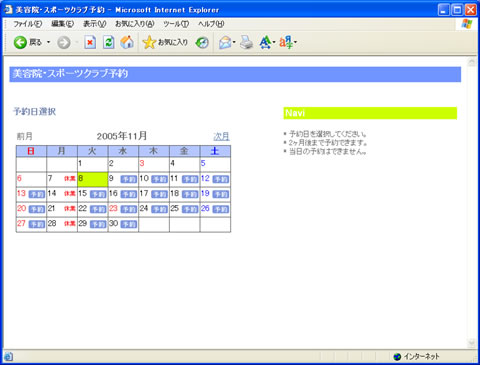480x365 pixels.
Task: Select 予約 for day 27
Action: [x=37, y=224]
